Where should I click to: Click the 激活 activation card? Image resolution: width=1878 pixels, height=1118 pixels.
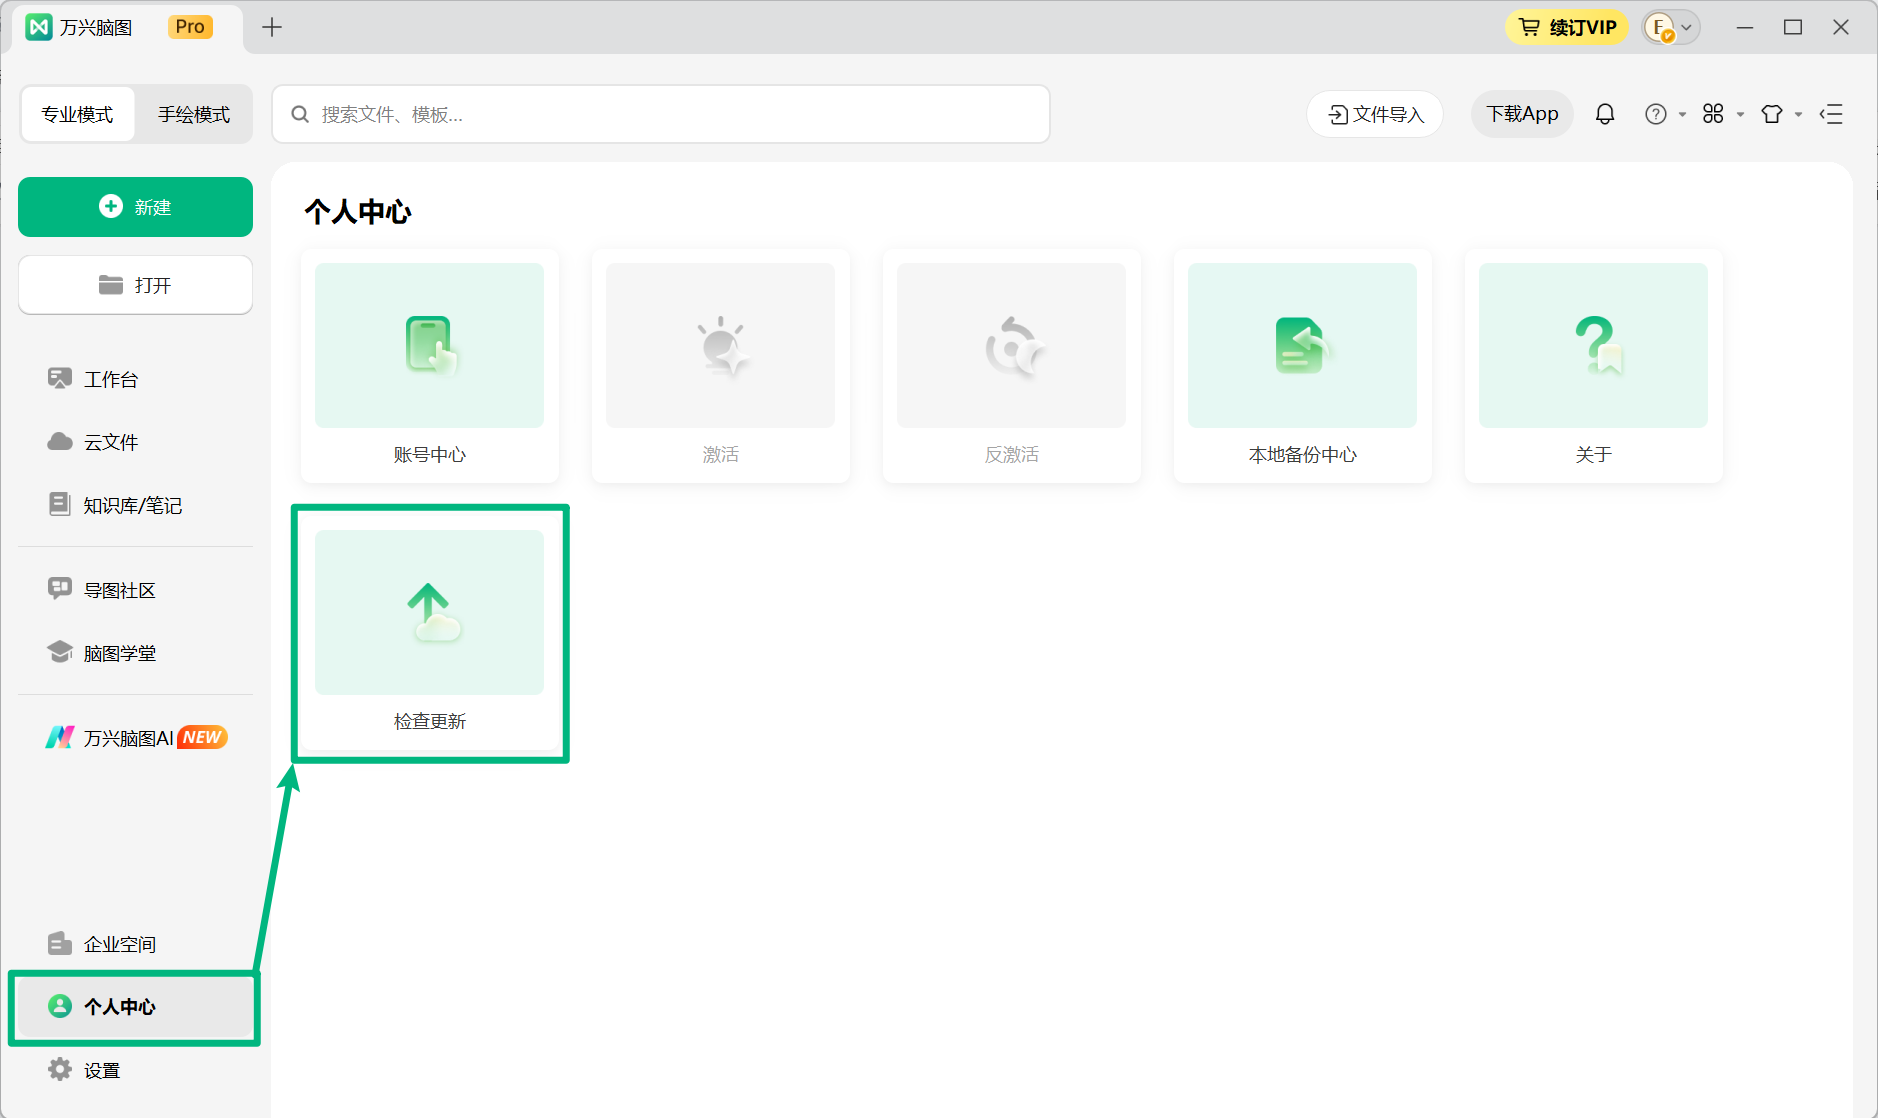click(721, 366)
